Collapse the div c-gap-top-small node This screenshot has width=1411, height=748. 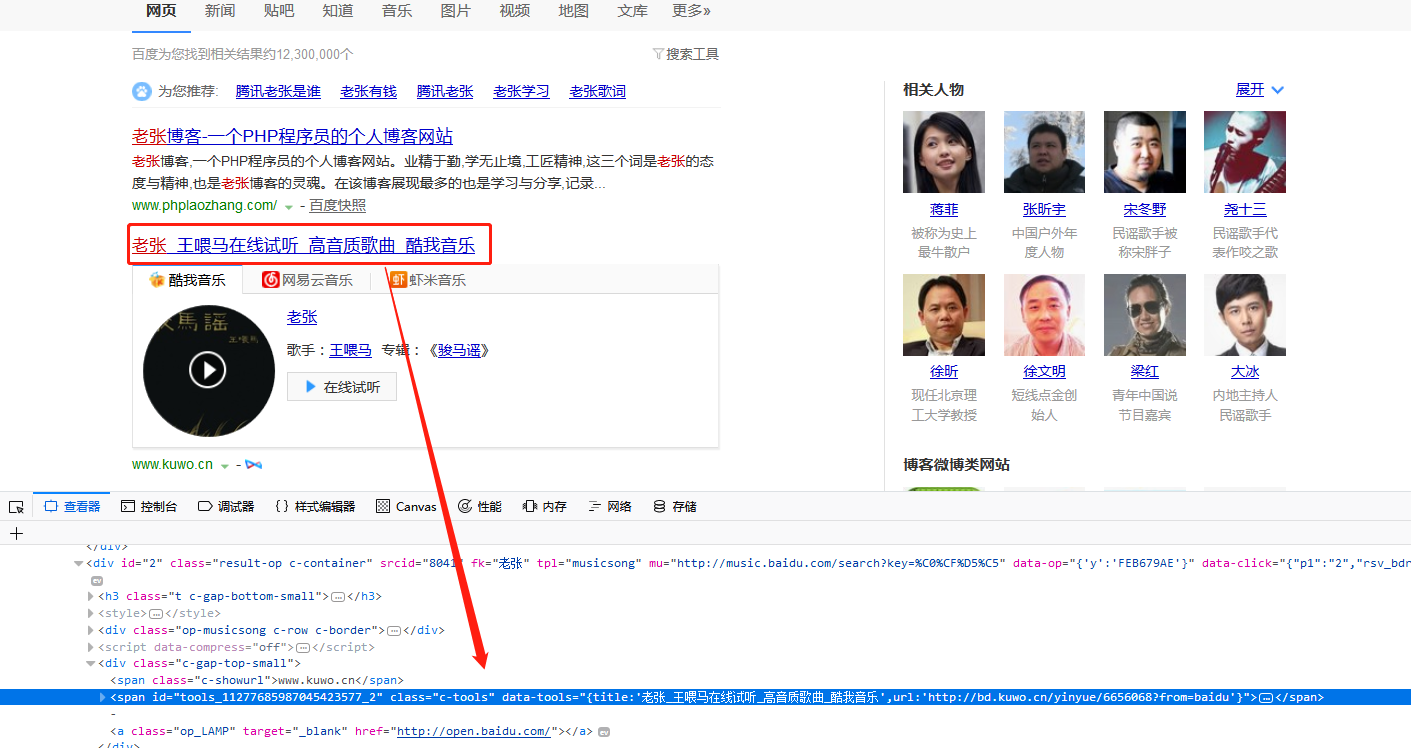tap(91, 663)
